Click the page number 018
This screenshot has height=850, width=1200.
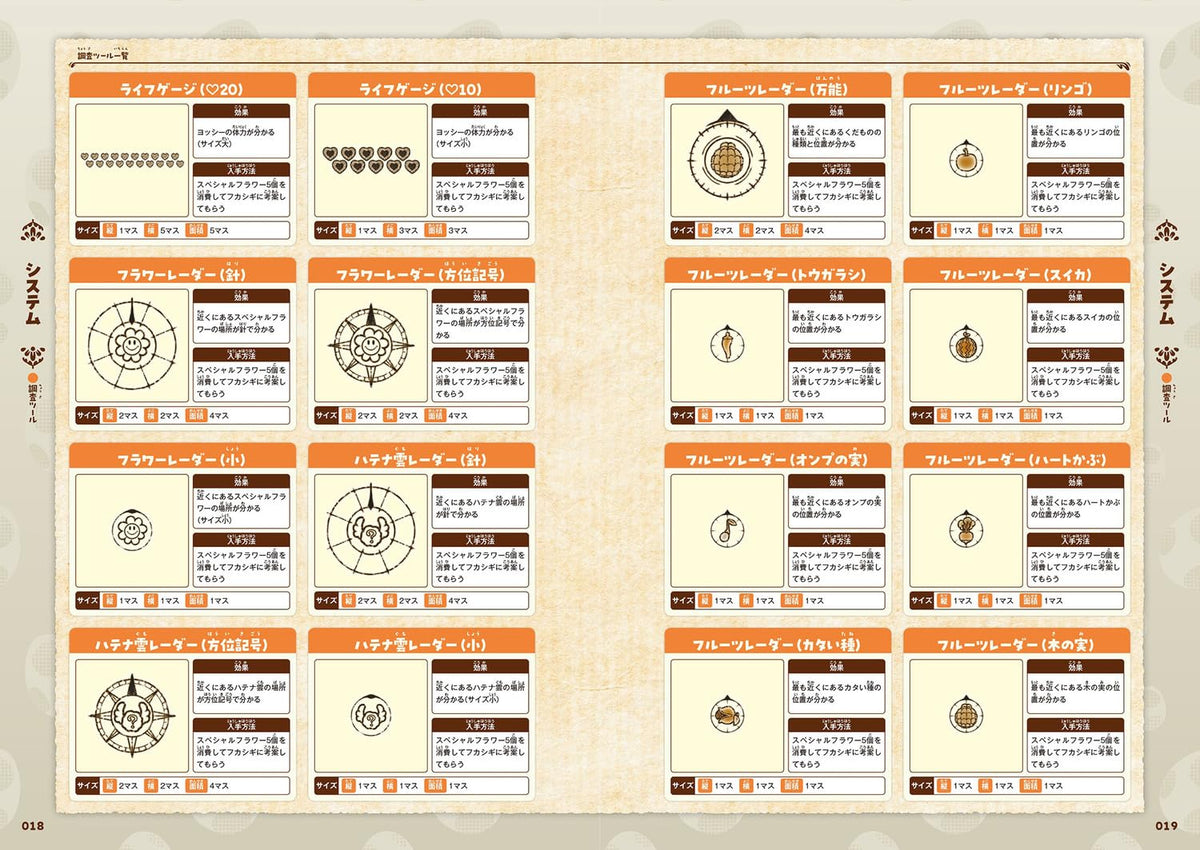[33, 825]
